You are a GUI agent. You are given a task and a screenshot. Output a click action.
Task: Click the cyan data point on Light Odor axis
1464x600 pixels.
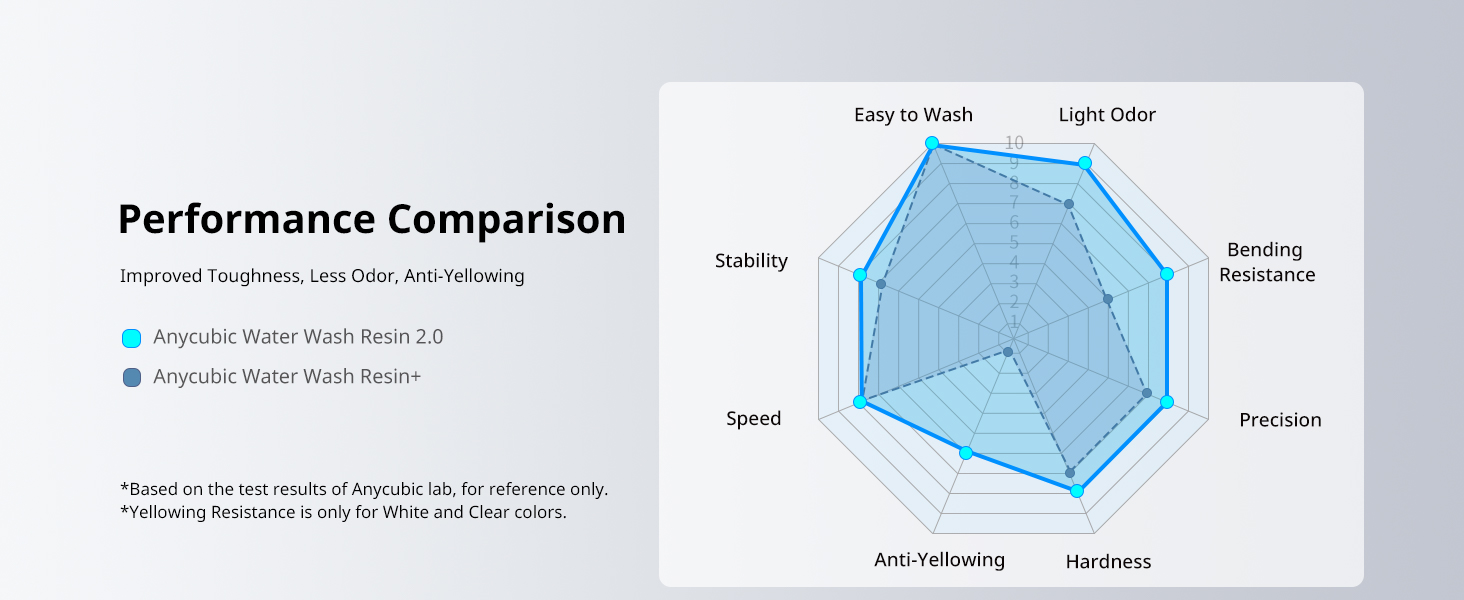1085,163
